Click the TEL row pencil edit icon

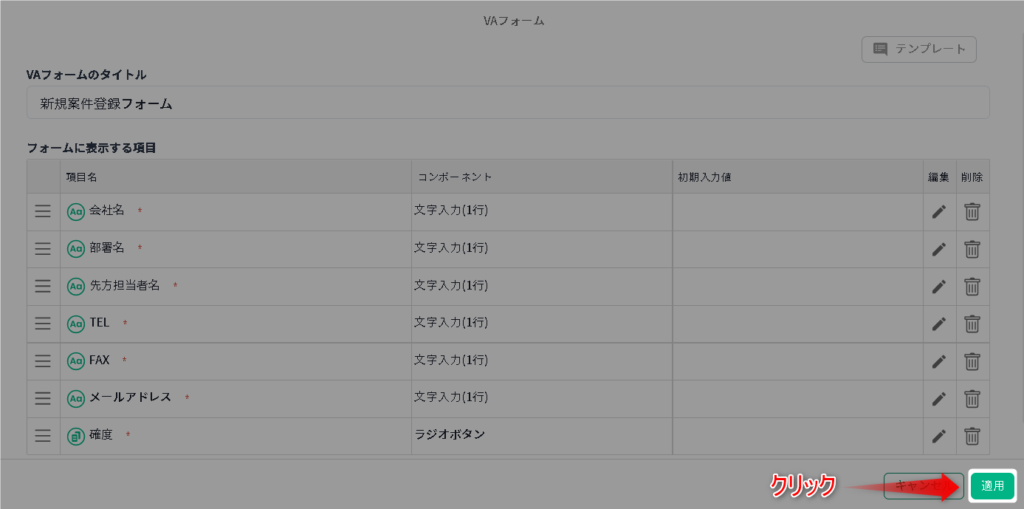(938, 323)
